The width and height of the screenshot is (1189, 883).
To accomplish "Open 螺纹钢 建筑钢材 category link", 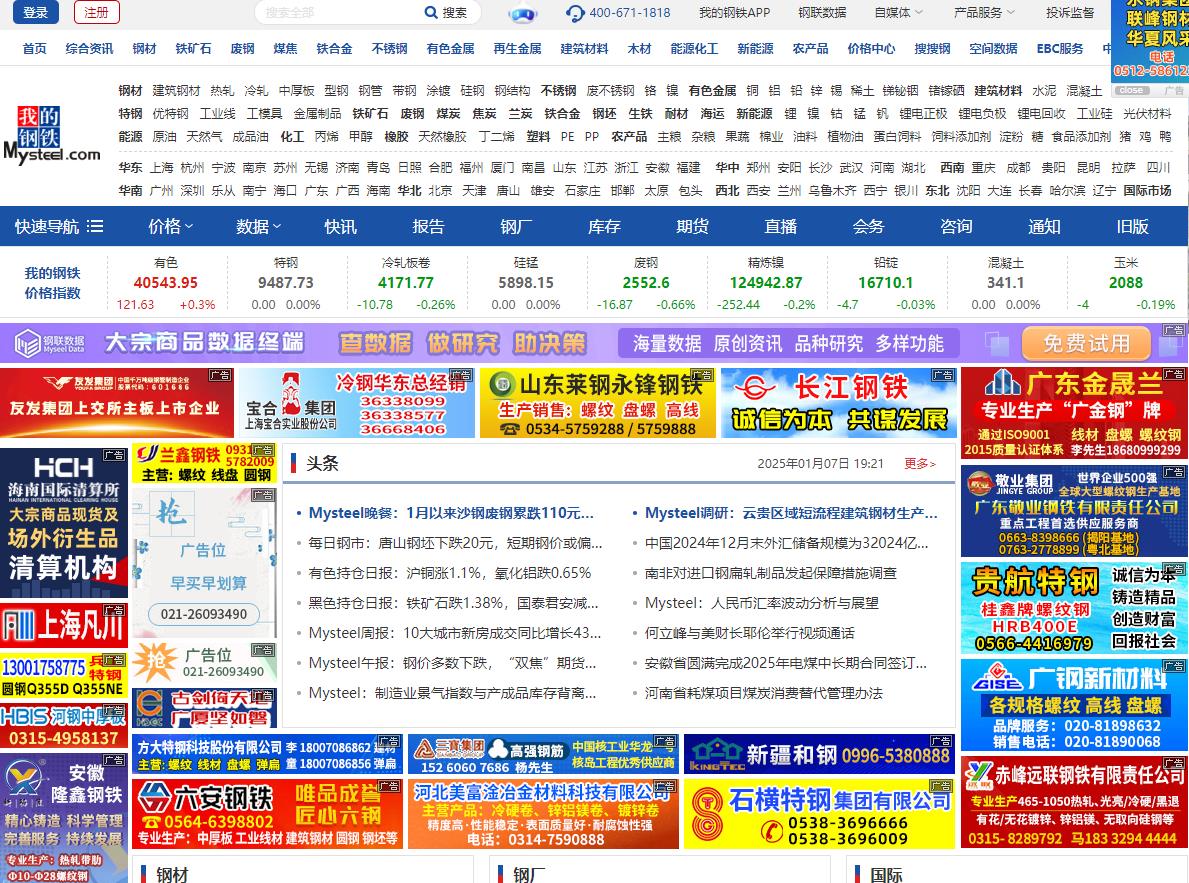I will (x=177, y=90).
